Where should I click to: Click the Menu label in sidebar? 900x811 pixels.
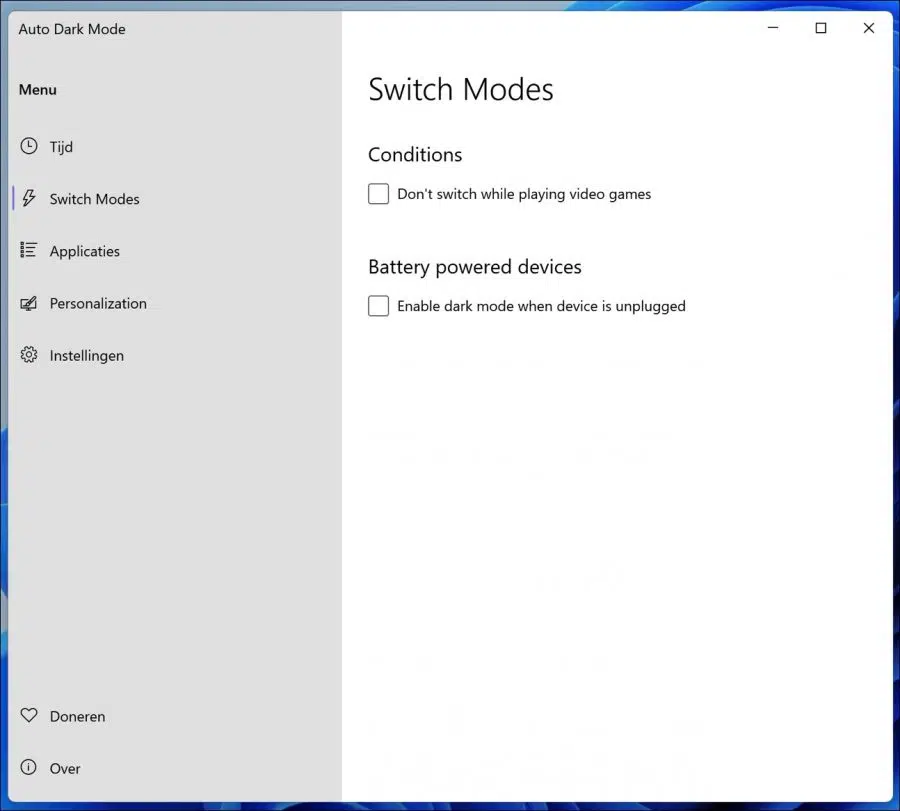point(38,90)
